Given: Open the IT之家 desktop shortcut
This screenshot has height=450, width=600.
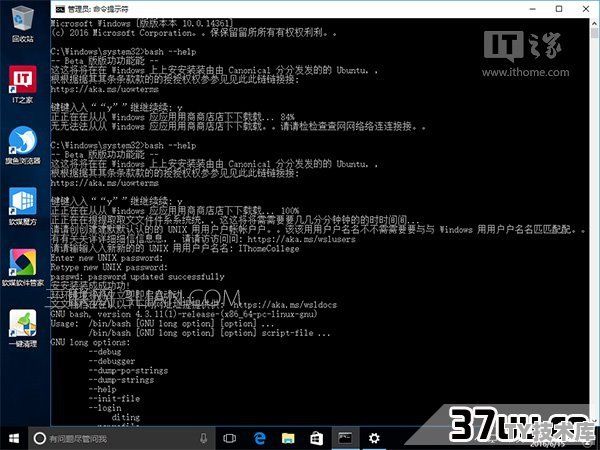Looking at the screenshot, I should tap(23, 85).
